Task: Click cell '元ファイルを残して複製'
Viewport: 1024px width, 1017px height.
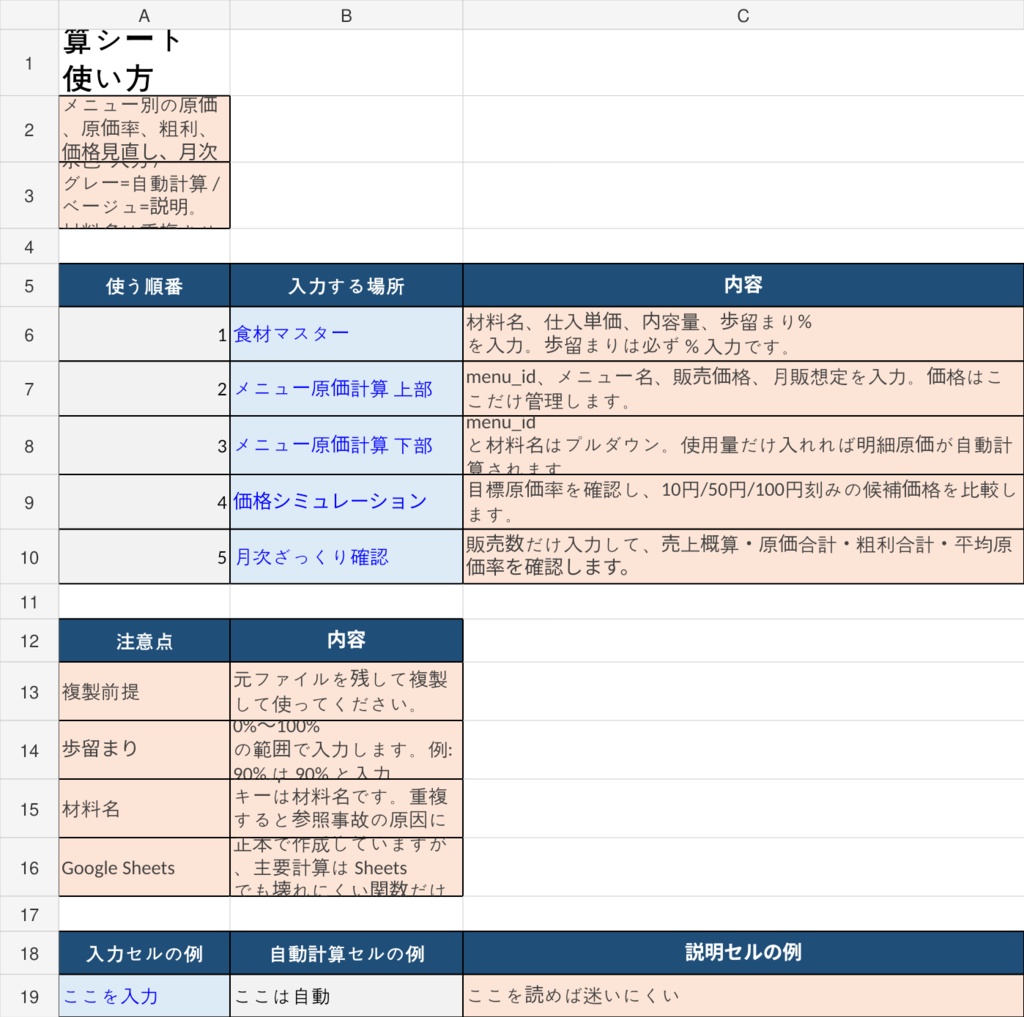Action: click(x=346, y=691)
